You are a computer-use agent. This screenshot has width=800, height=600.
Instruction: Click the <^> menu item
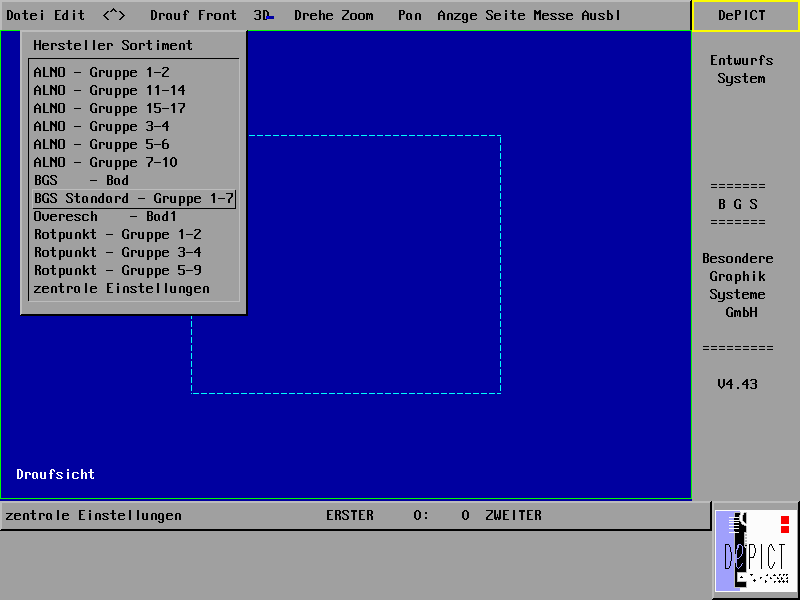click(114, 15)
